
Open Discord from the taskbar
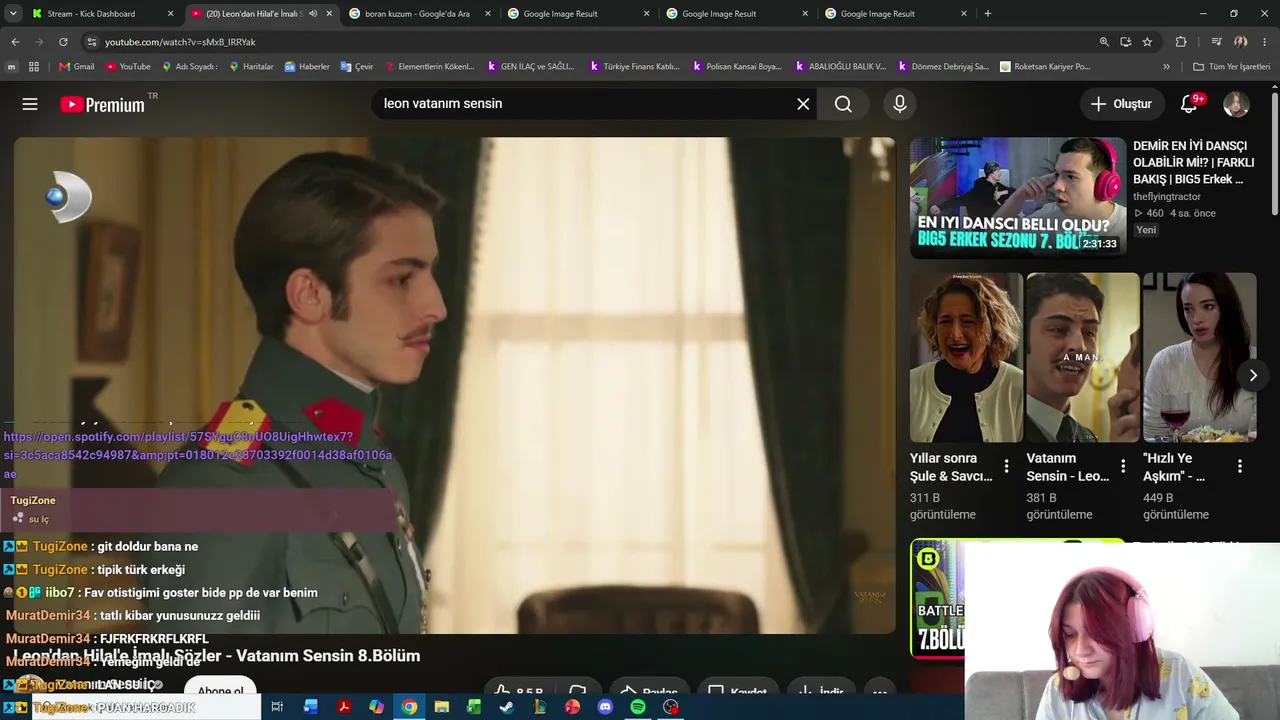[x=605, y=707]
